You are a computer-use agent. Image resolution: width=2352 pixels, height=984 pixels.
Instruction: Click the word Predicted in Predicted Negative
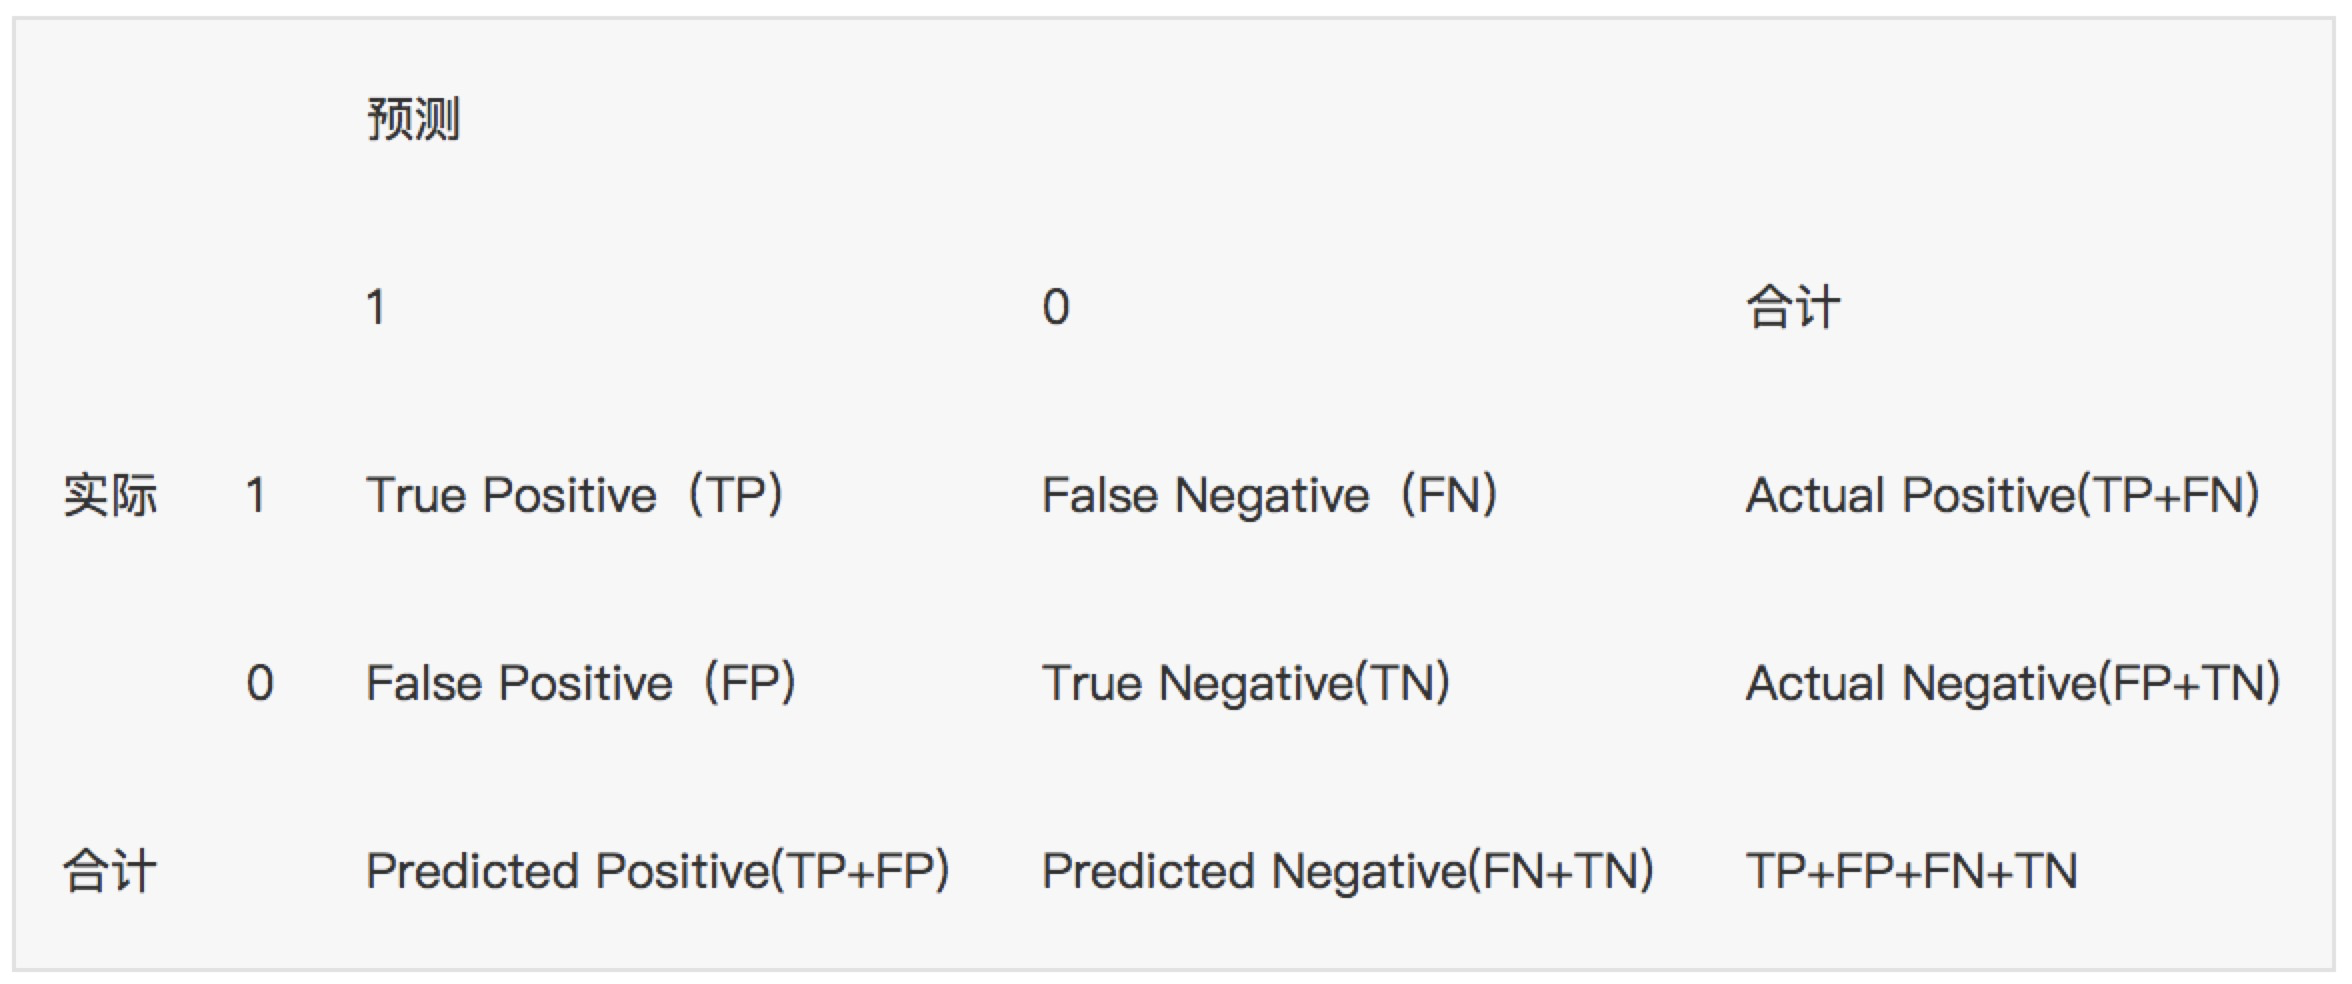[1148, 871]
